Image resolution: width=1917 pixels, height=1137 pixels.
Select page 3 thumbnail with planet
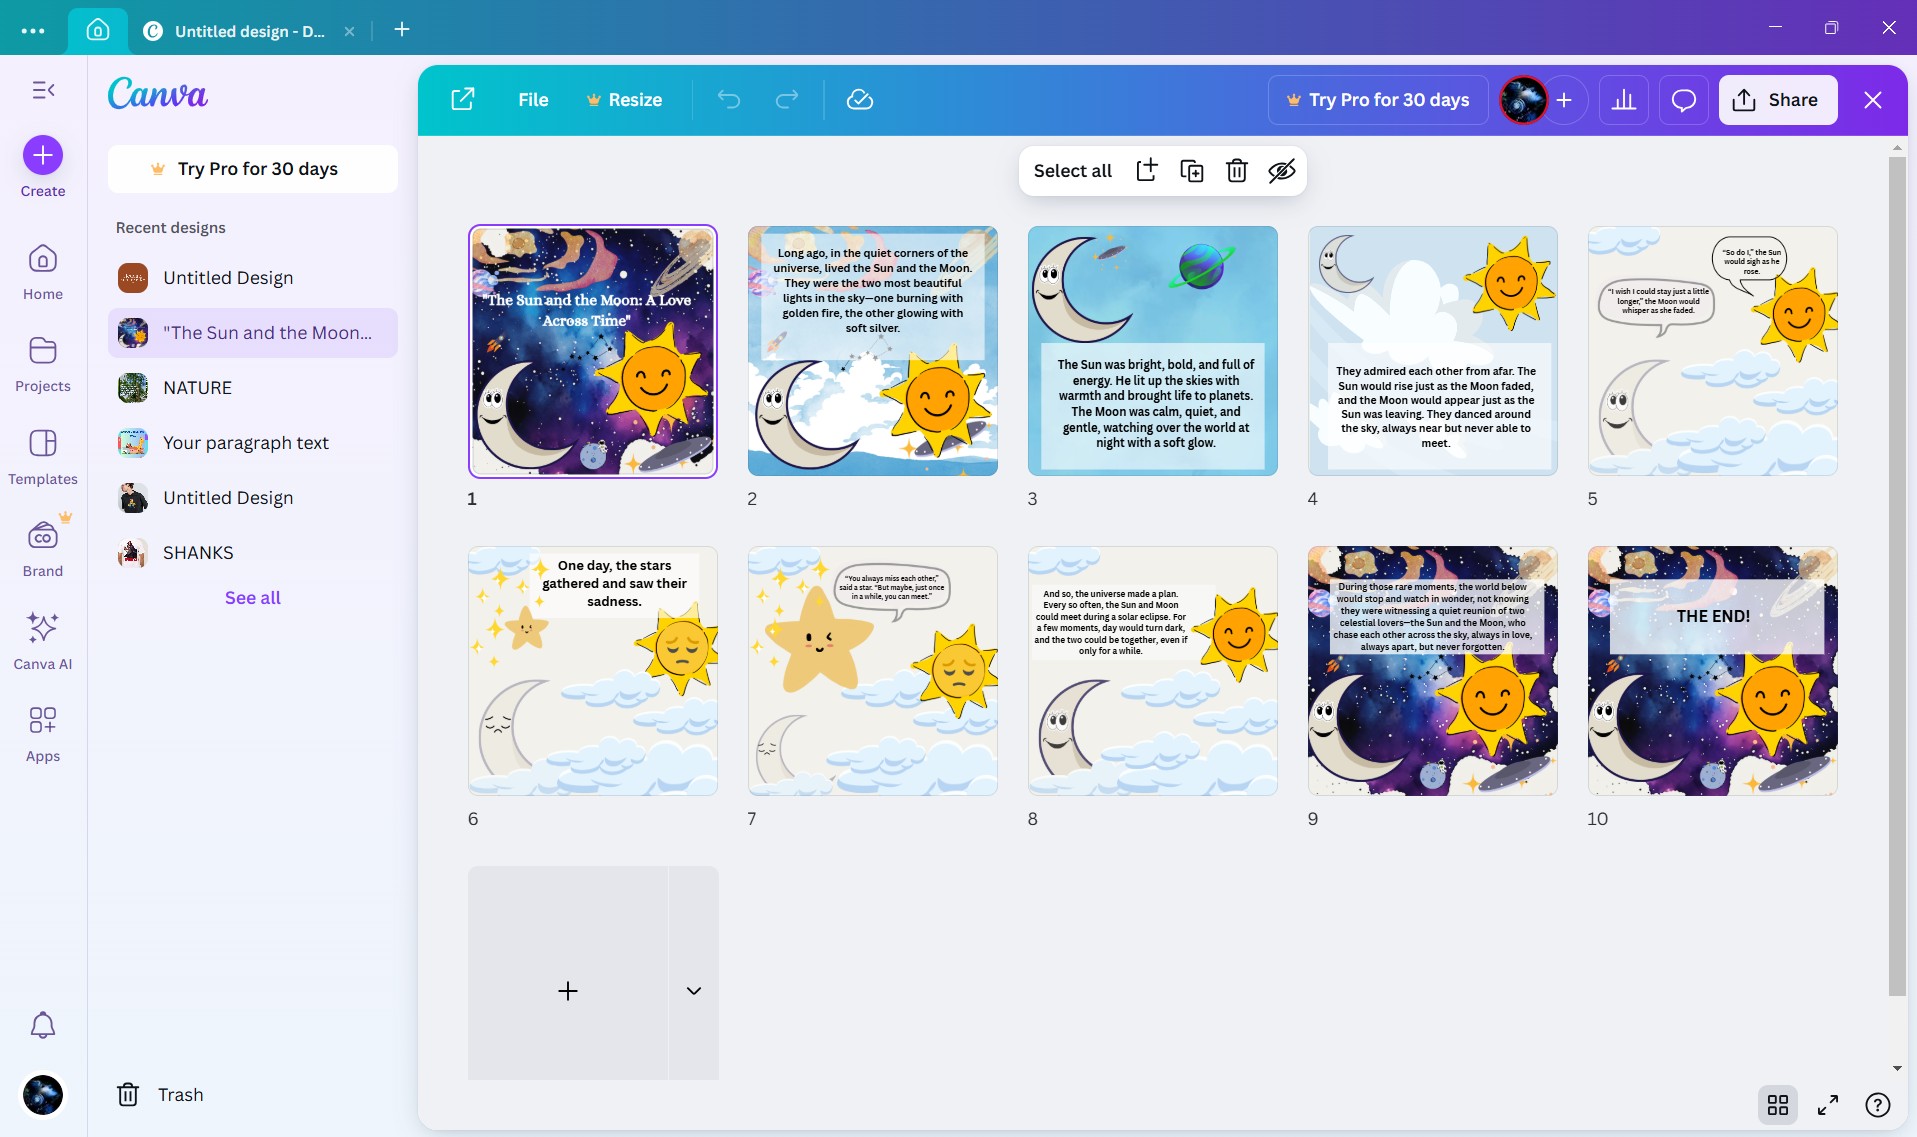coord(1153,351)
